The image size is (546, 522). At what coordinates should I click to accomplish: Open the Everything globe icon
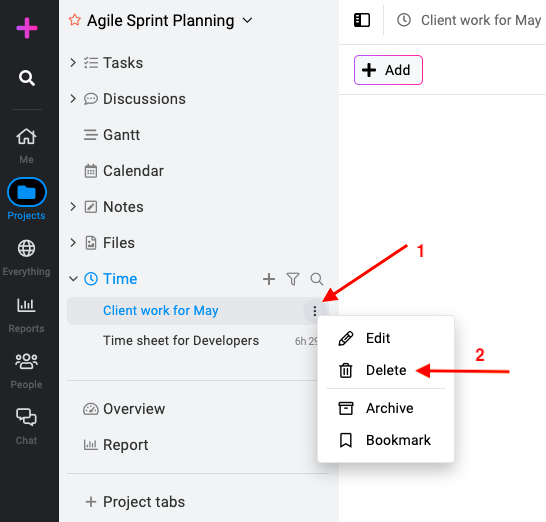coord(26,248)
